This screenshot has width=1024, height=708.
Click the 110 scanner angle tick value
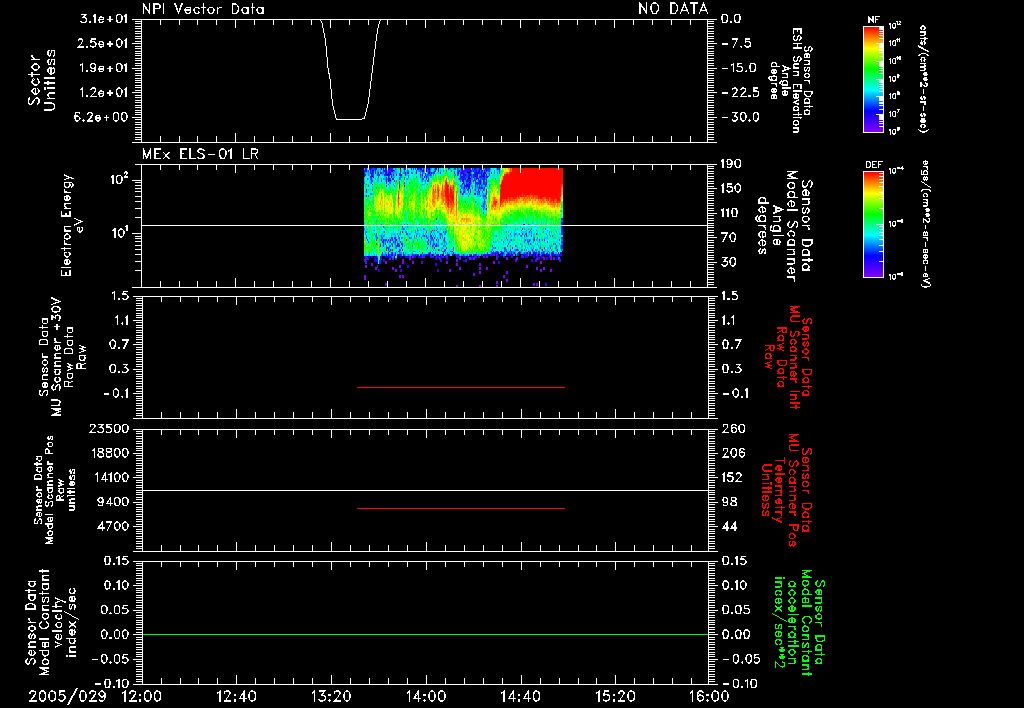(x=731, y=213)
